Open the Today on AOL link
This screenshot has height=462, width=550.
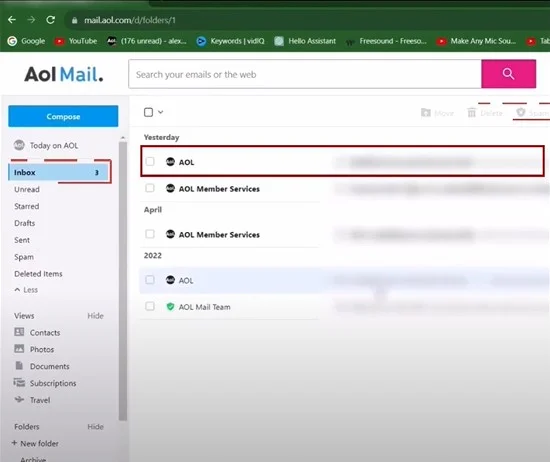[x=54, y=145]
